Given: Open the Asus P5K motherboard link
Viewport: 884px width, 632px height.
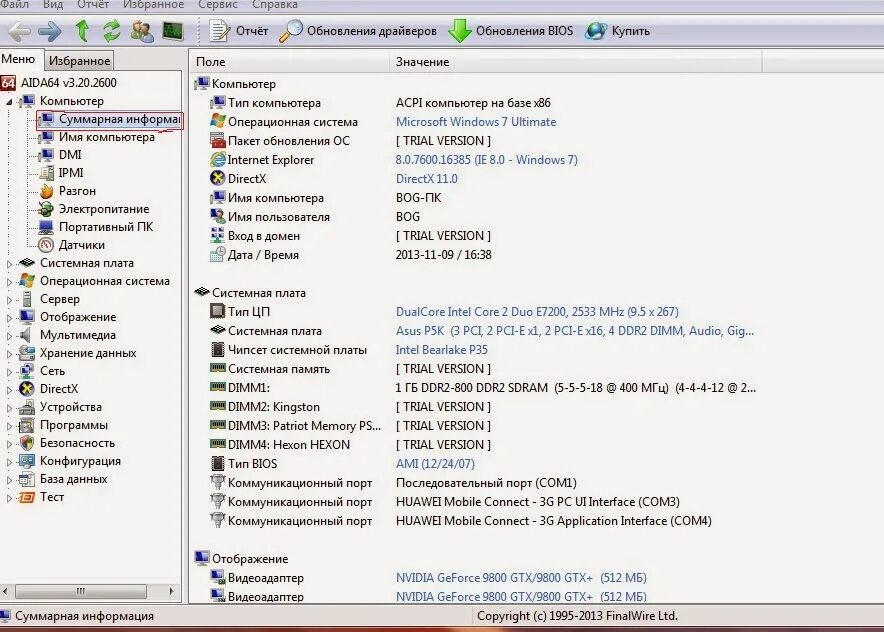Looking at the screenshot, I should [574, 331].
